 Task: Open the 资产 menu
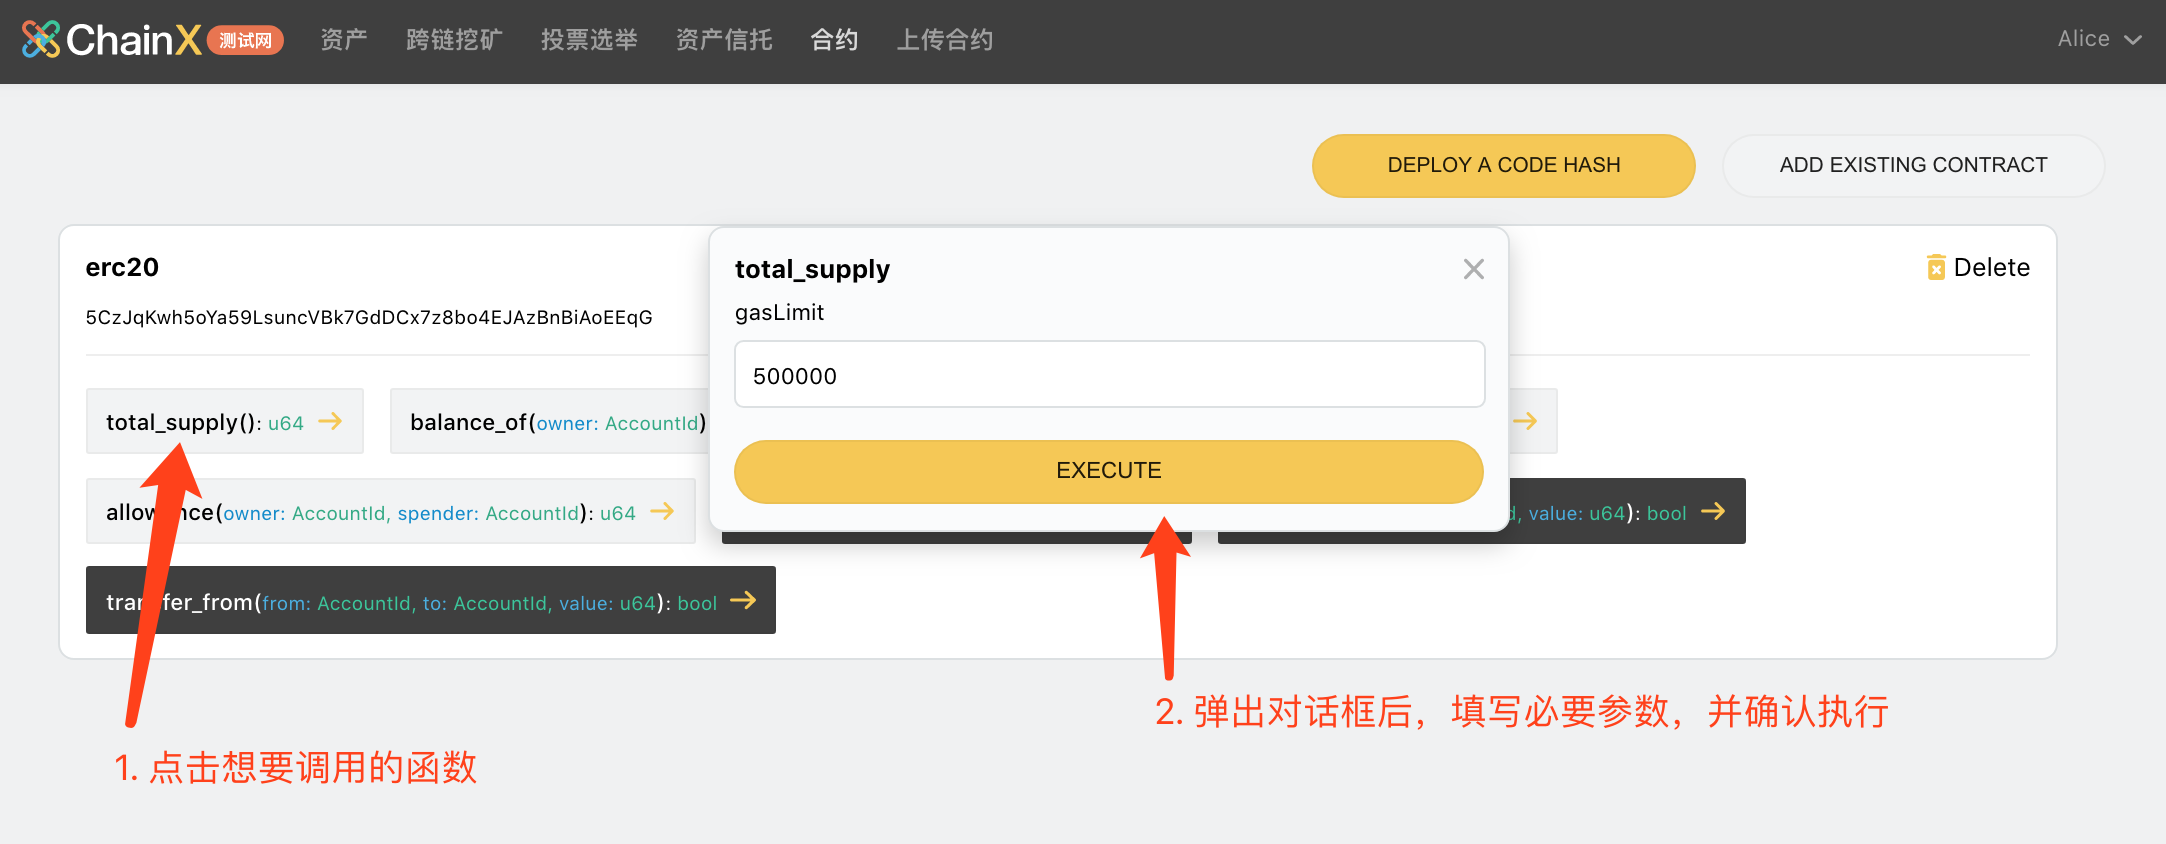click(344, 40)
